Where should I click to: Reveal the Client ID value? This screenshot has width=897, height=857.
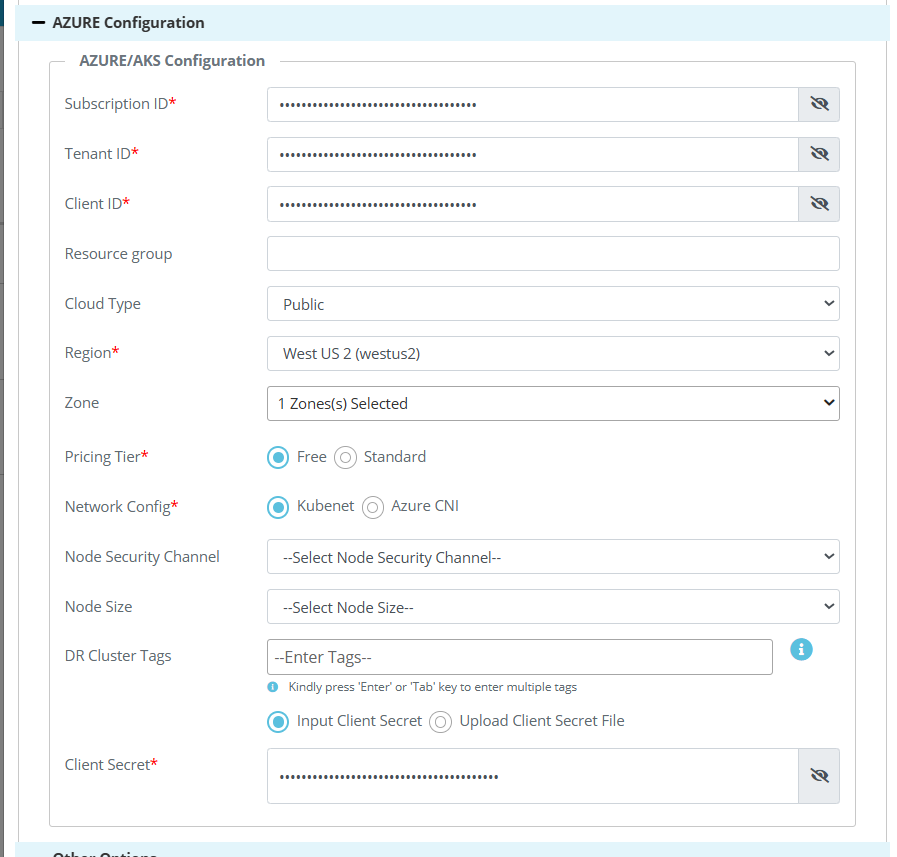tap(819, 204)
